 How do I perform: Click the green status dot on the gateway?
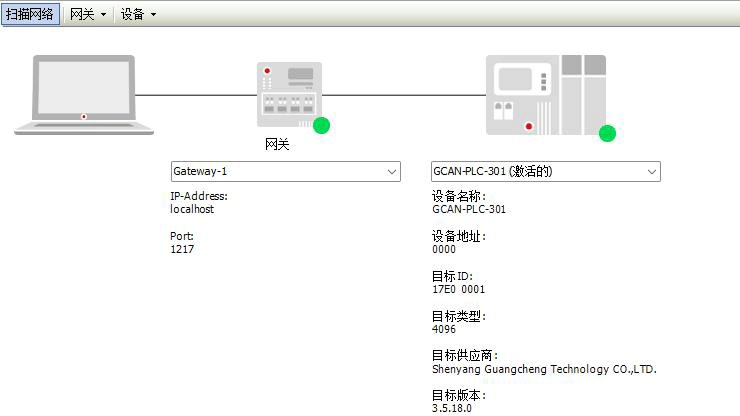(321, 125)
